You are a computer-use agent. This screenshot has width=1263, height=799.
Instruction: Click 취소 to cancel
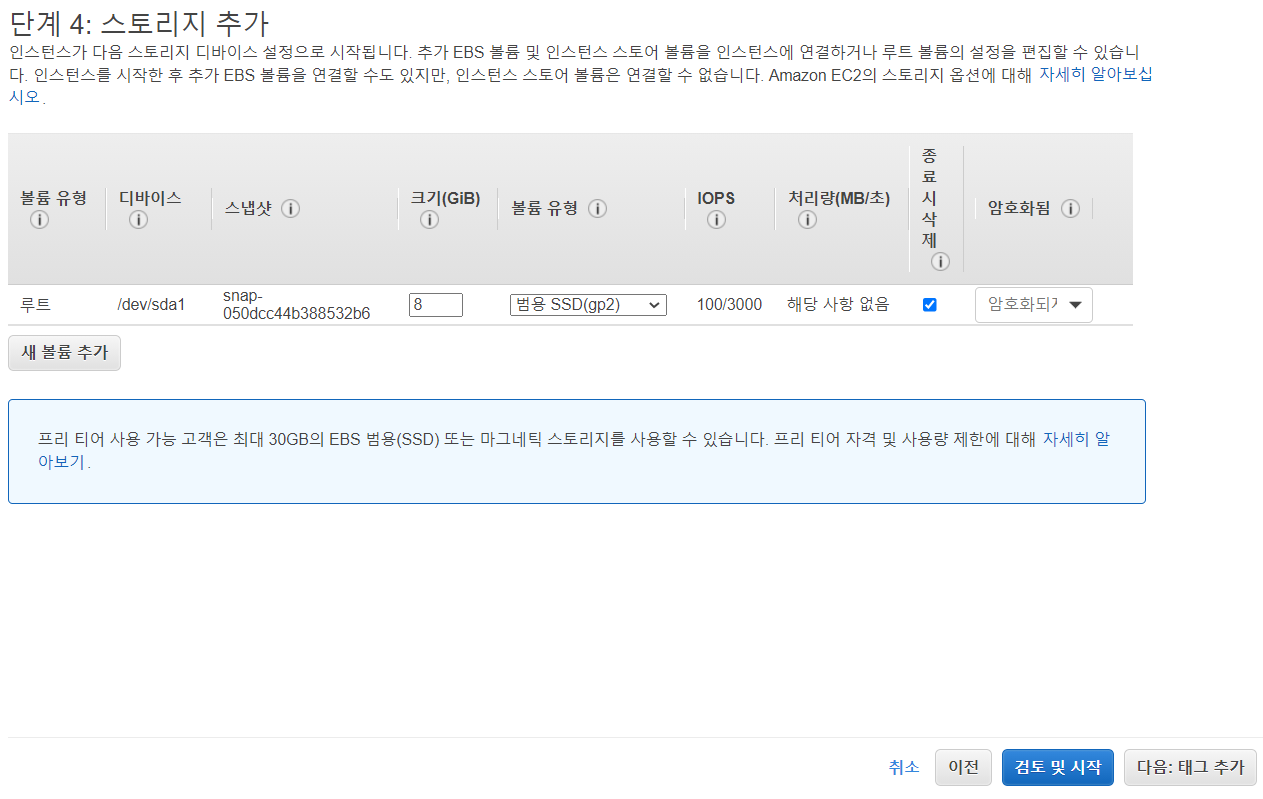903,767
